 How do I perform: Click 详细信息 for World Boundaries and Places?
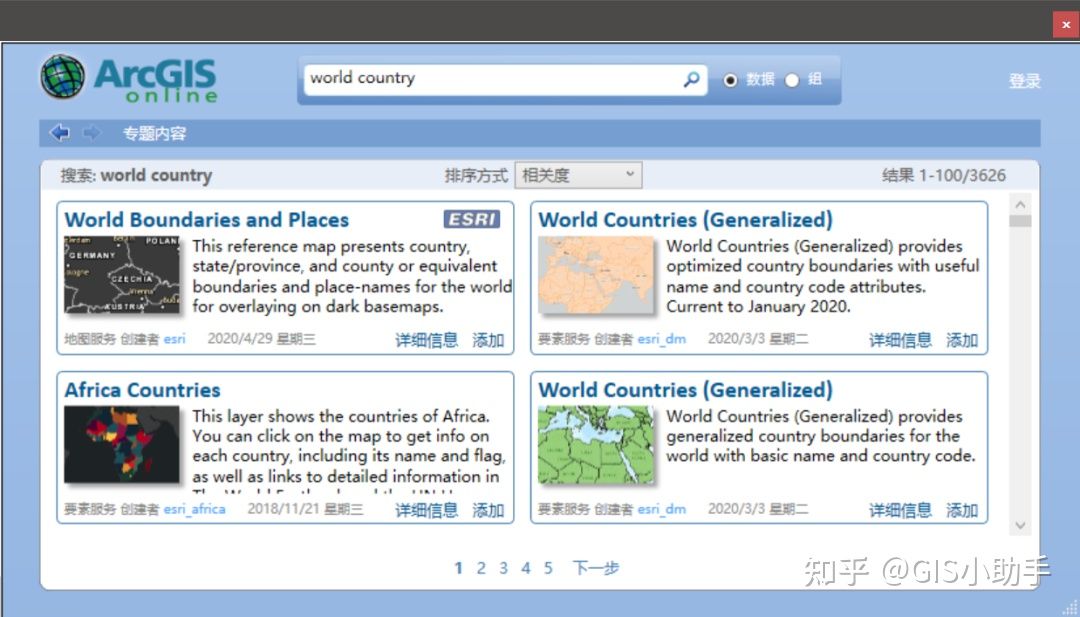[x=426, y=340]
